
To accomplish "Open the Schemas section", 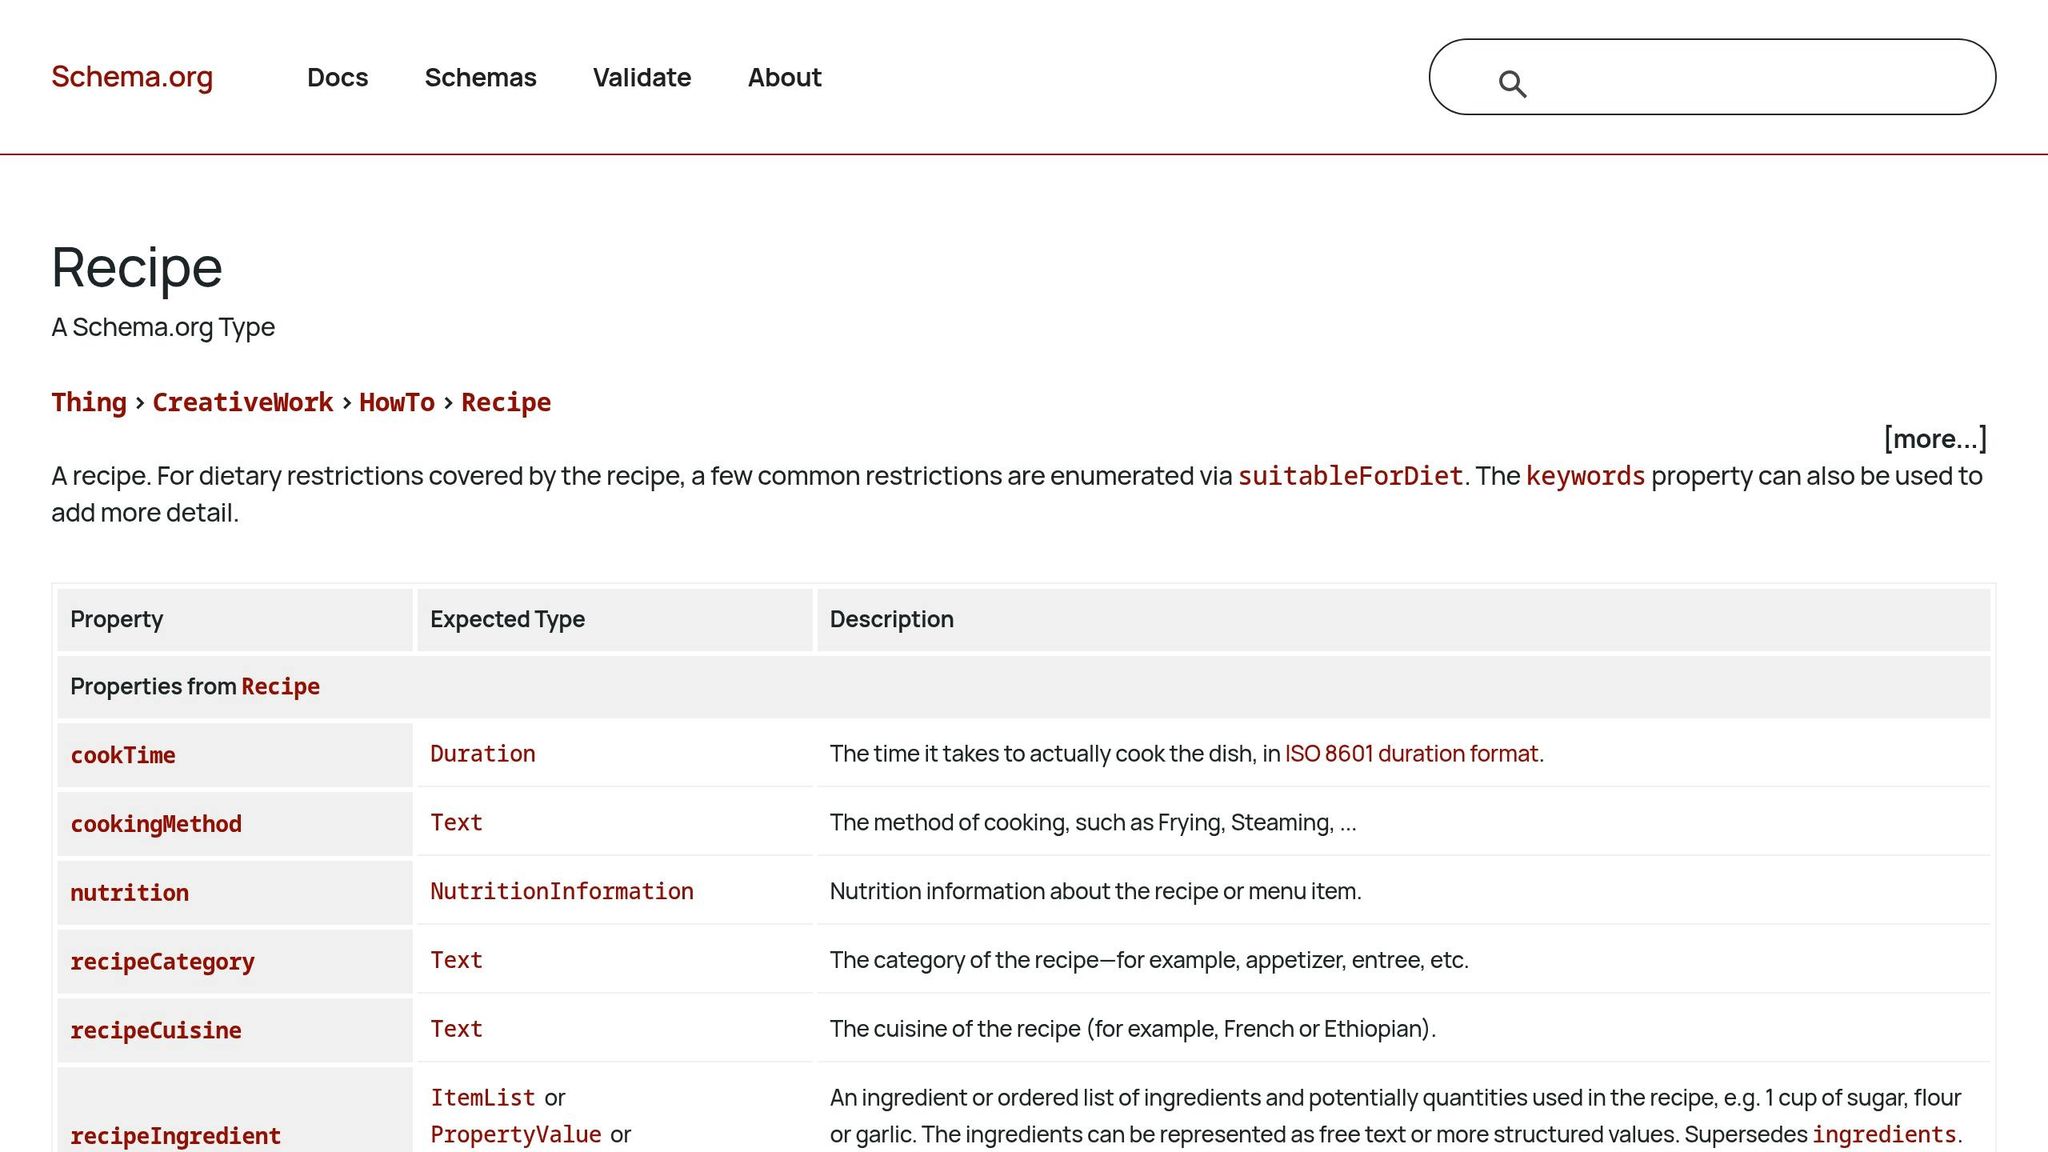I will [481, 77].
